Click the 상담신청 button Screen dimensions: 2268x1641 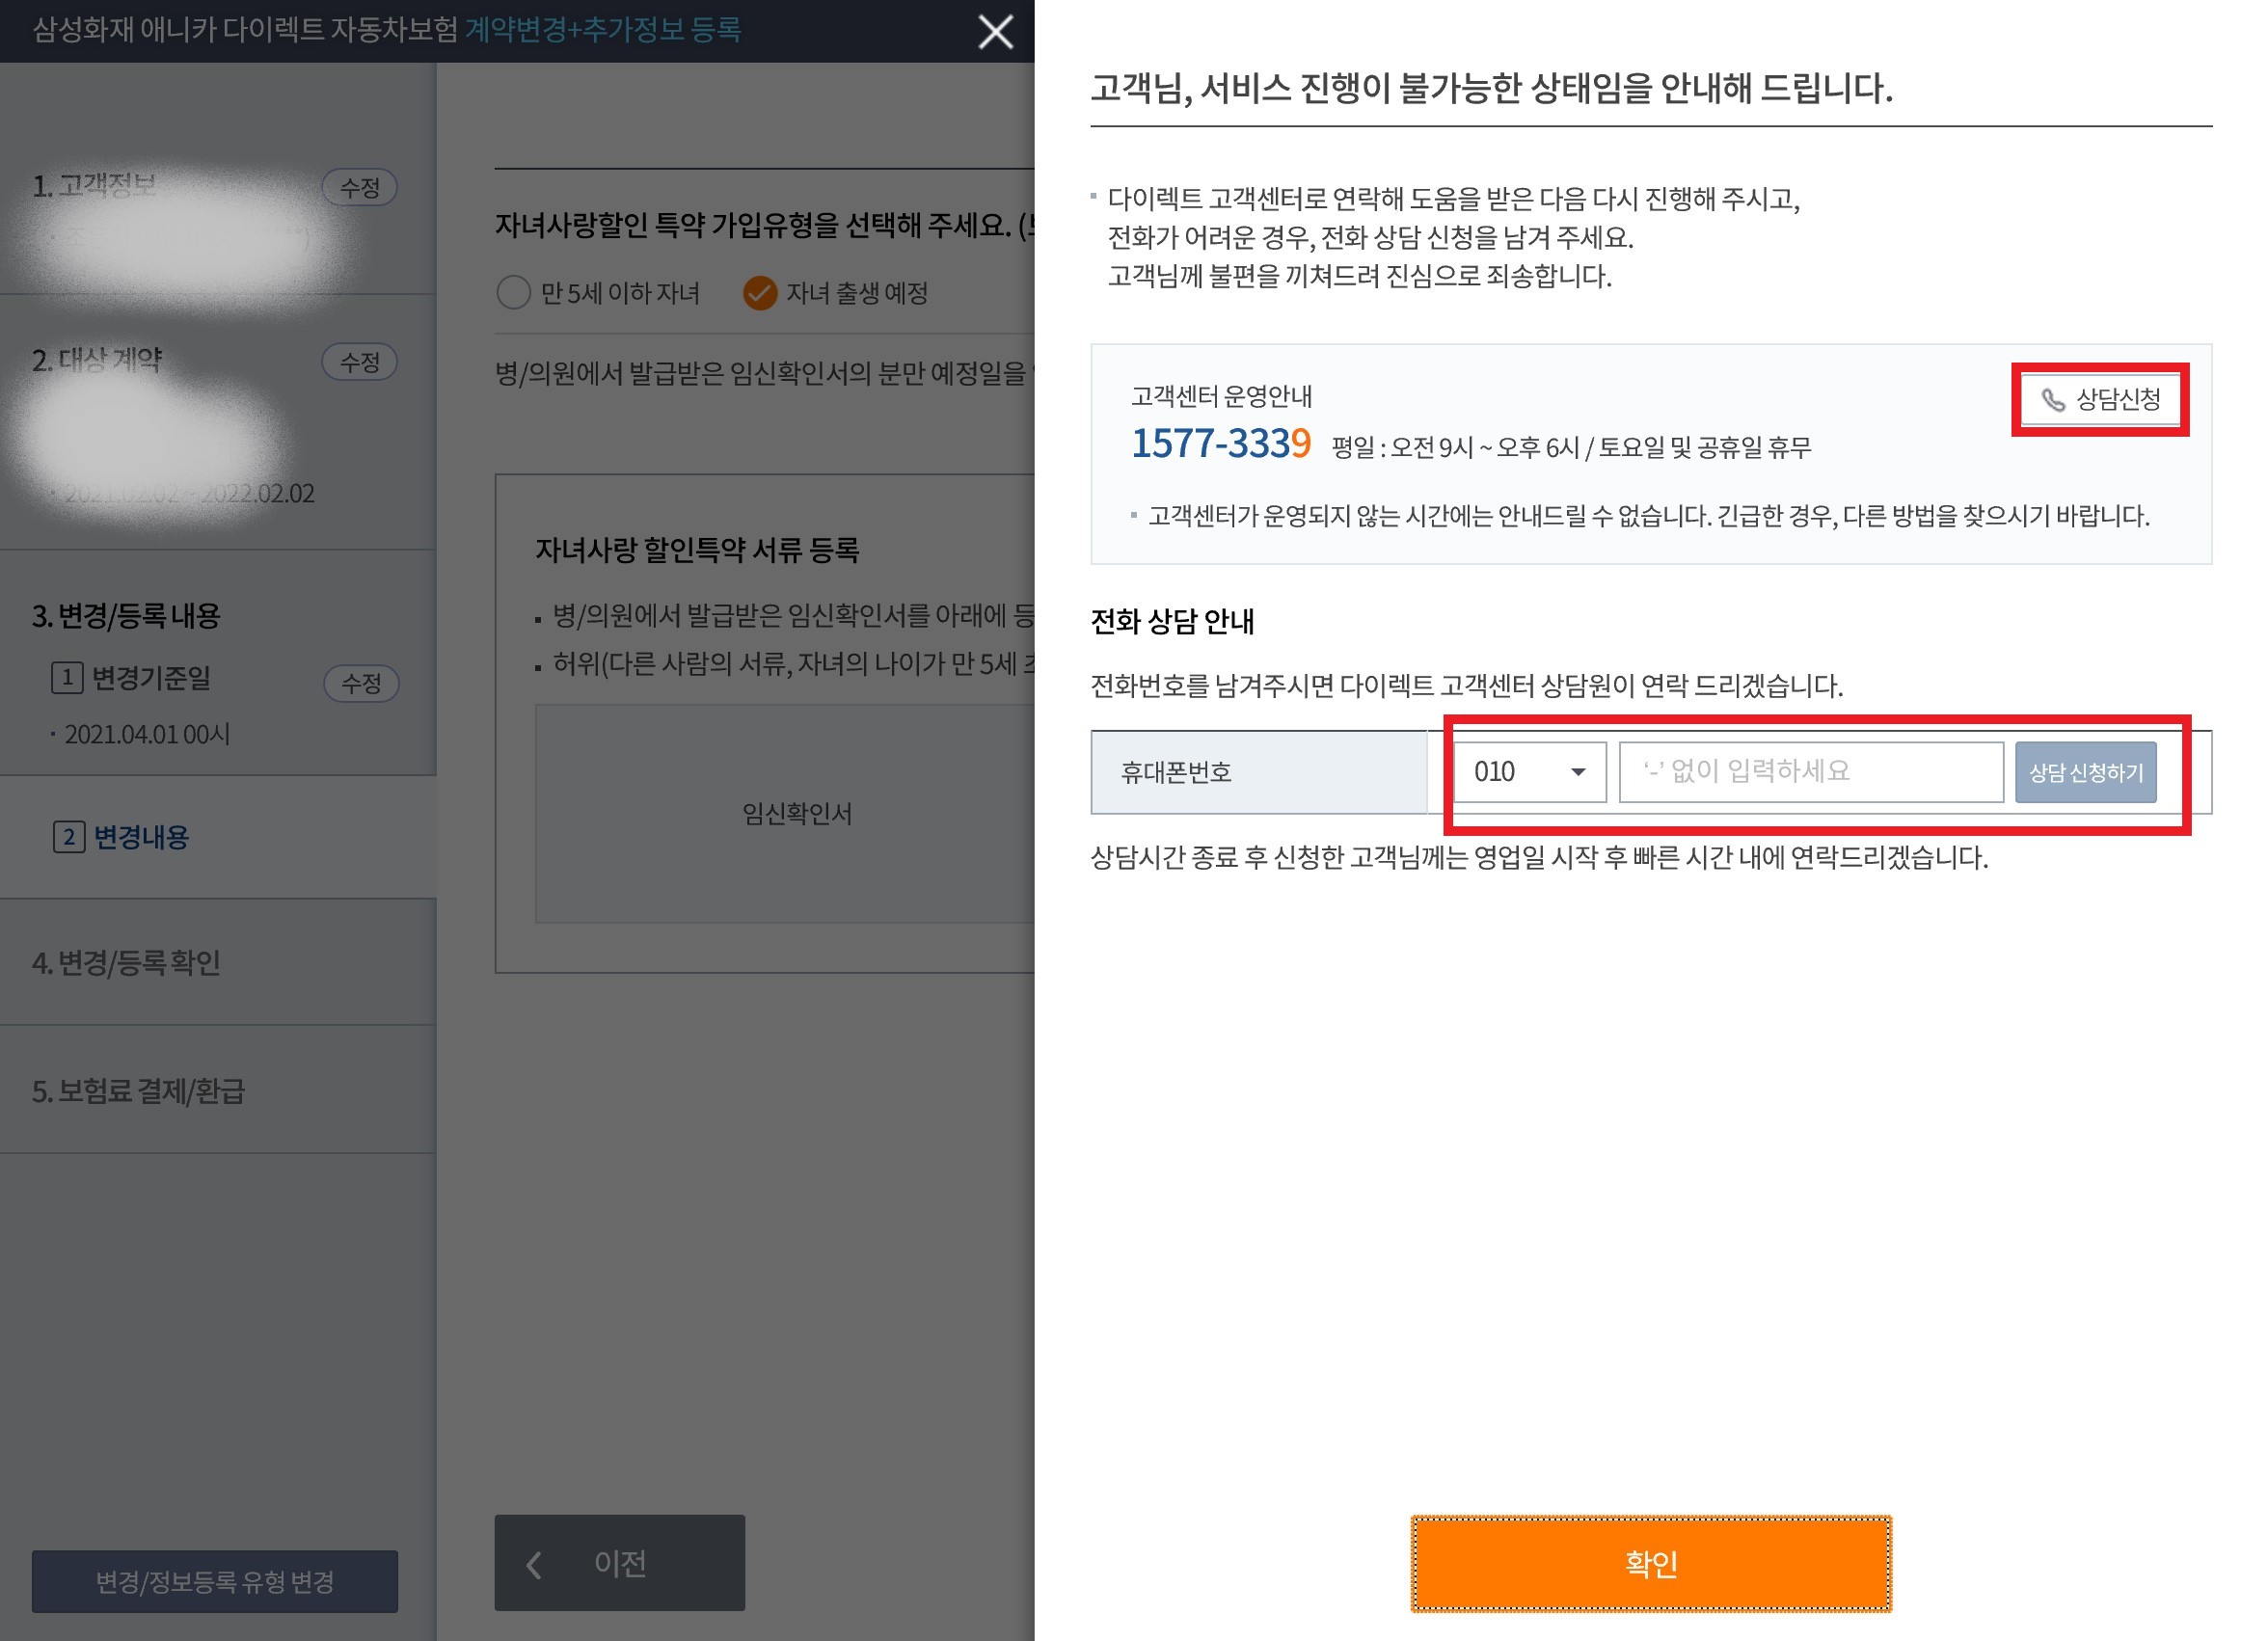pyautogui.click(x=2100, y=400)
